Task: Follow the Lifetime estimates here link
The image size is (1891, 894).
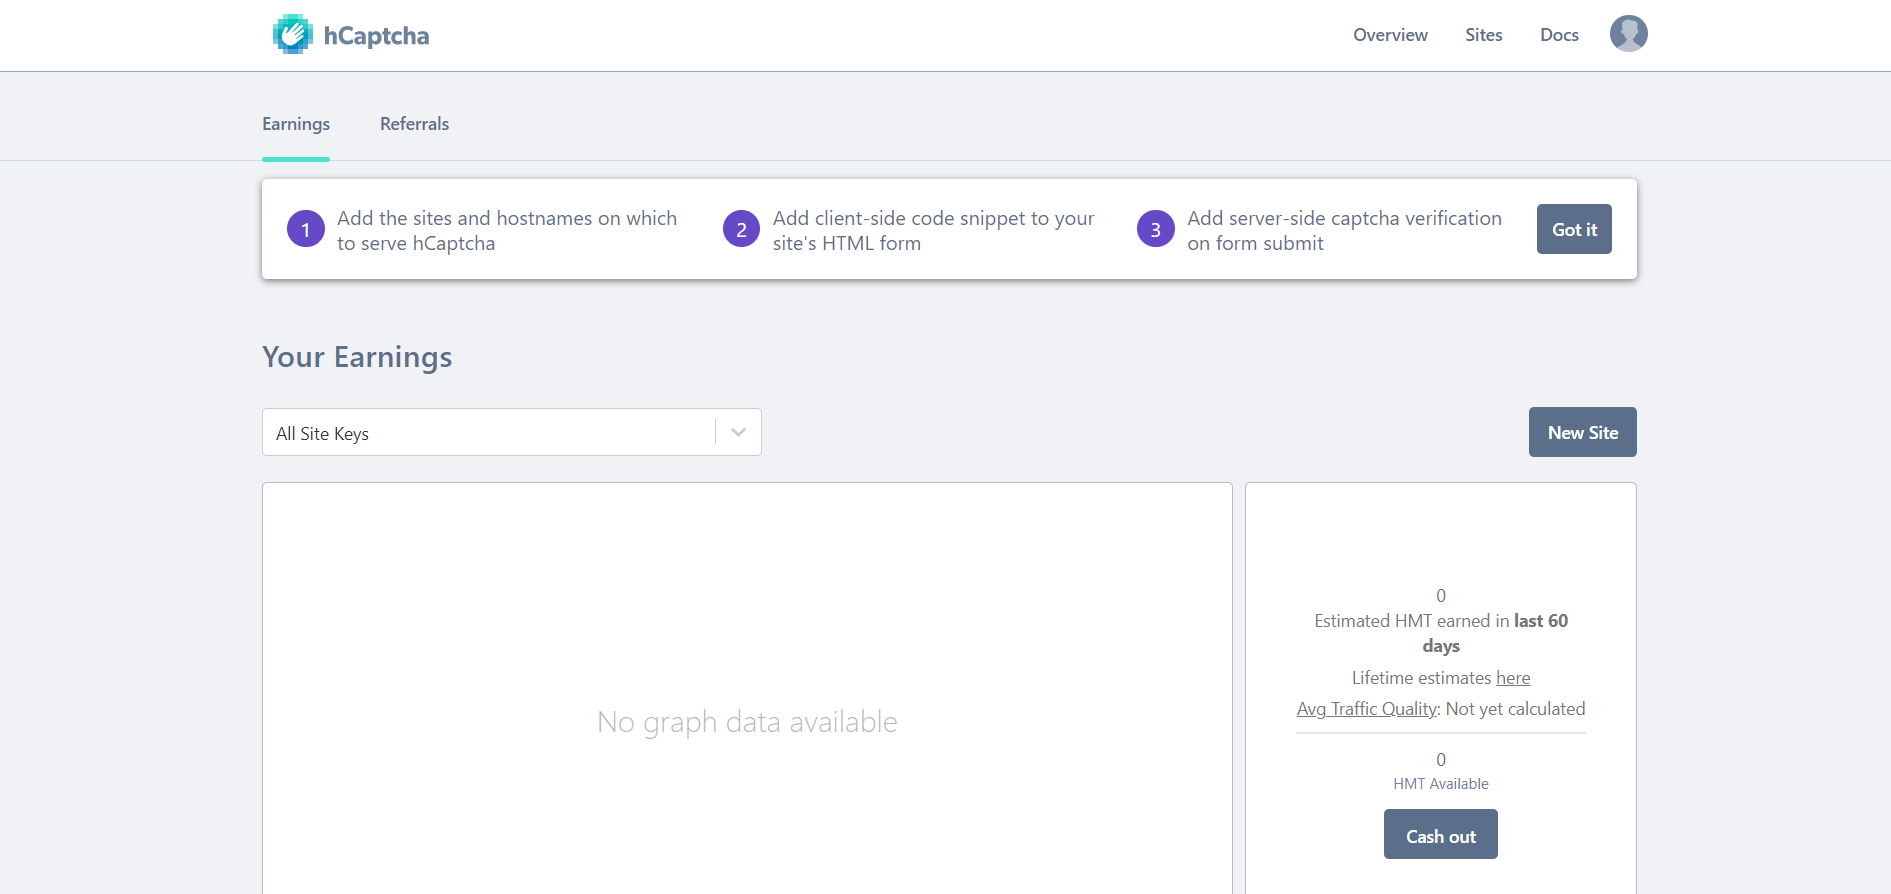Action: 1513,678
